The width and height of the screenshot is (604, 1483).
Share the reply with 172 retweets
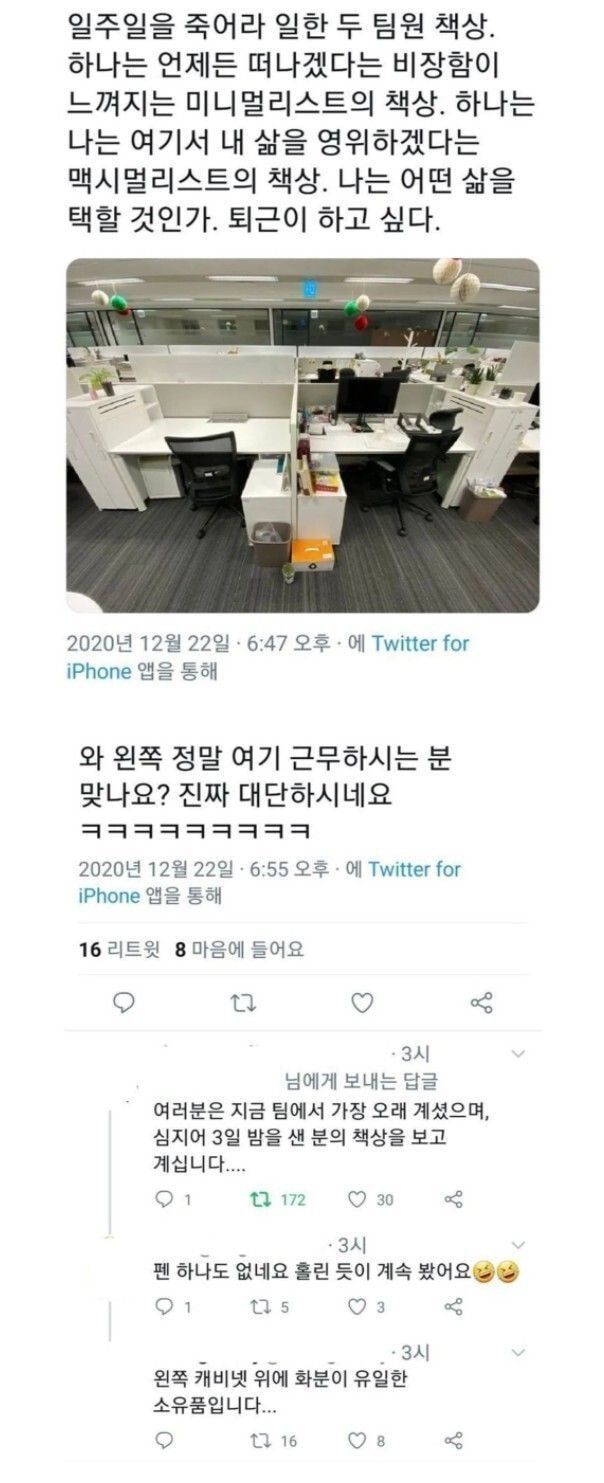pos(453,1199)
